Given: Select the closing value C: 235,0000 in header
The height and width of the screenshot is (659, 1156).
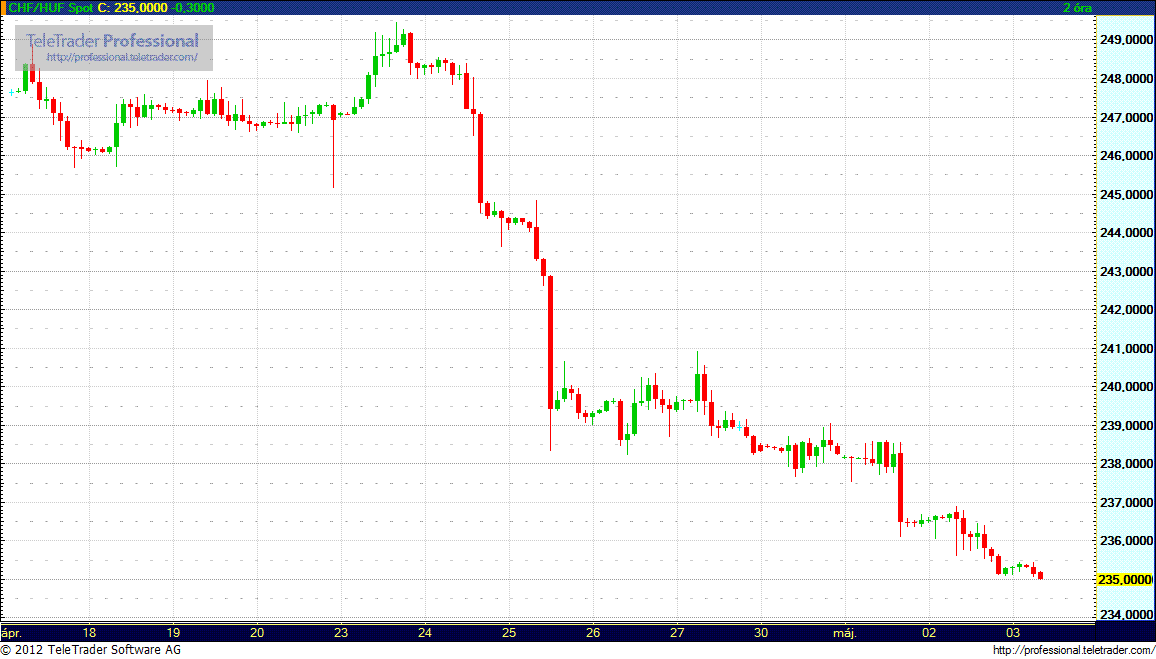Looking at the screenshot, I should click(132, 7).
